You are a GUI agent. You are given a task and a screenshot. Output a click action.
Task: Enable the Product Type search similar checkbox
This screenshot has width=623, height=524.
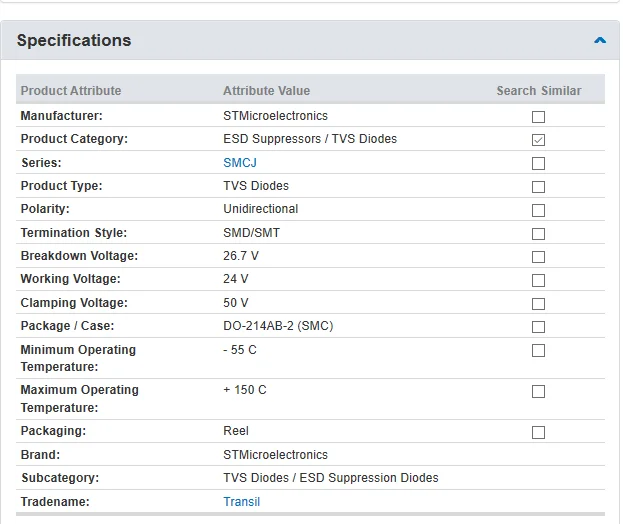pos(538,187)
